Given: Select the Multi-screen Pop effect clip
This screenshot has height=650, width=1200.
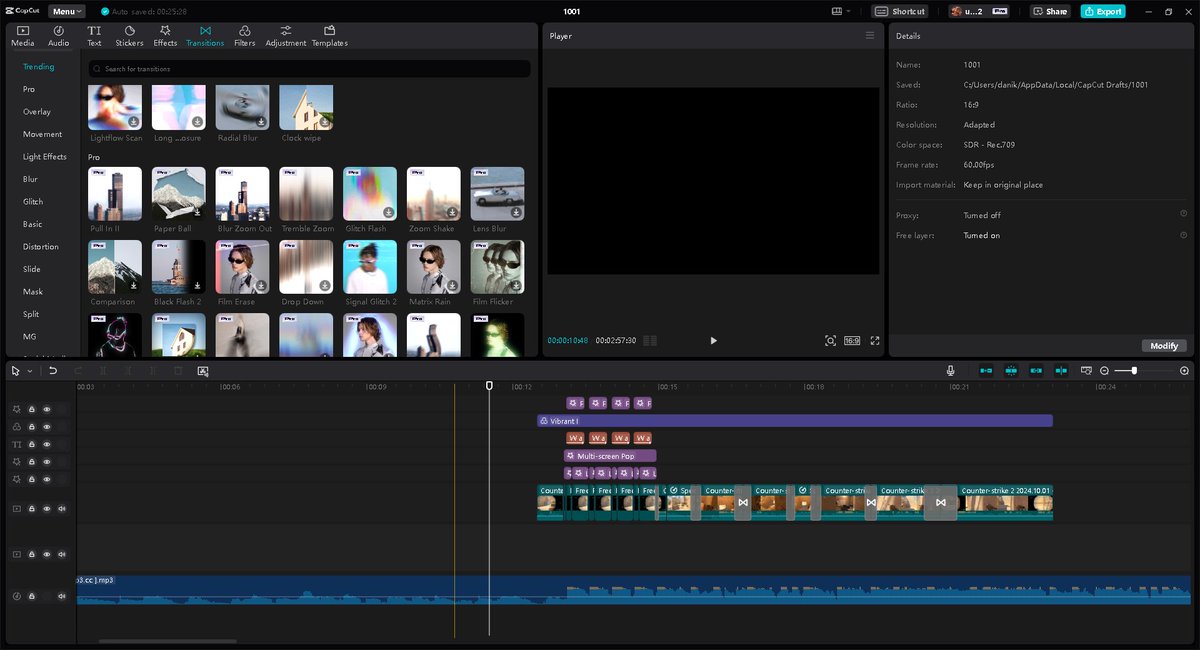Looking at the screenshot, I should pos(611,456).
